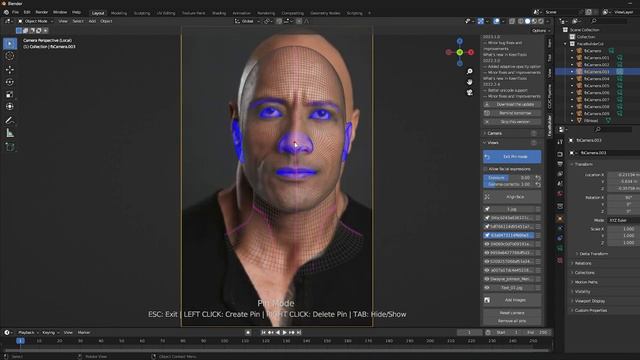Click the Scale X value field
This screenshot has width=640, height=360.
624,229
